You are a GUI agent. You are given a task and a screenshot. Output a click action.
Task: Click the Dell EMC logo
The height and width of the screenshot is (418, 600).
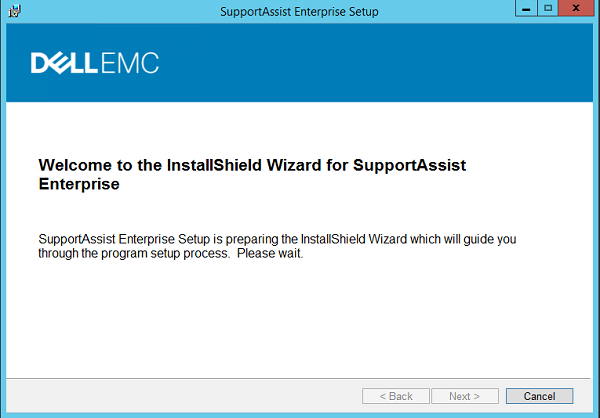tap(95, 63)
